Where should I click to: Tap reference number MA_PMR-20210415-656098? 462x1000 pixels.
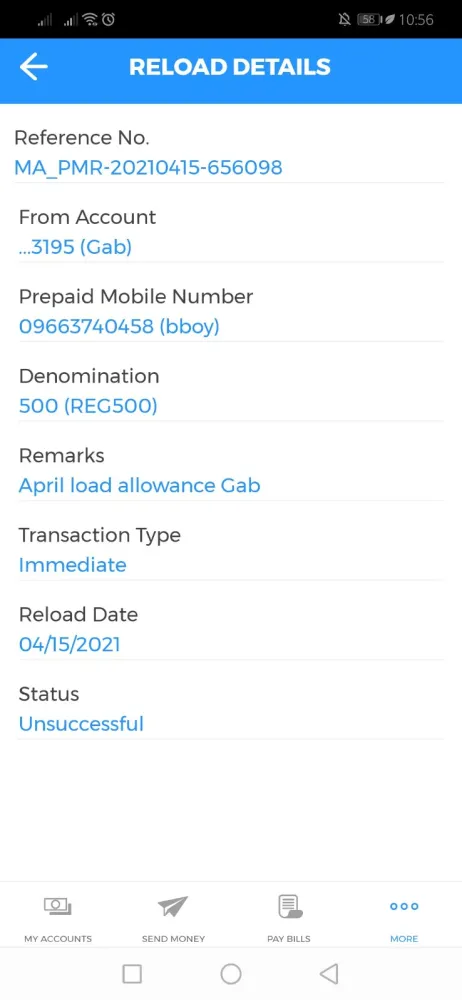point(148,168)
